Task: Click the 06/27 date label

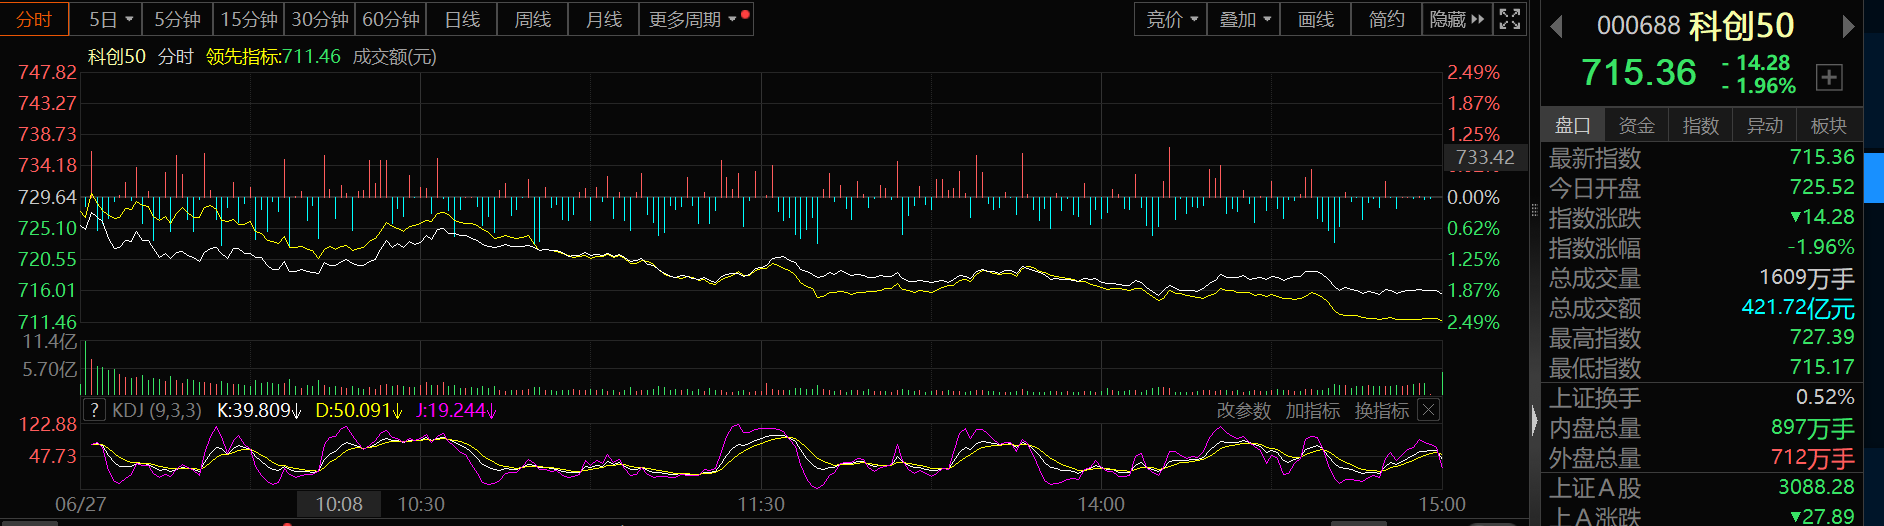Action: [x=80, y=504]
